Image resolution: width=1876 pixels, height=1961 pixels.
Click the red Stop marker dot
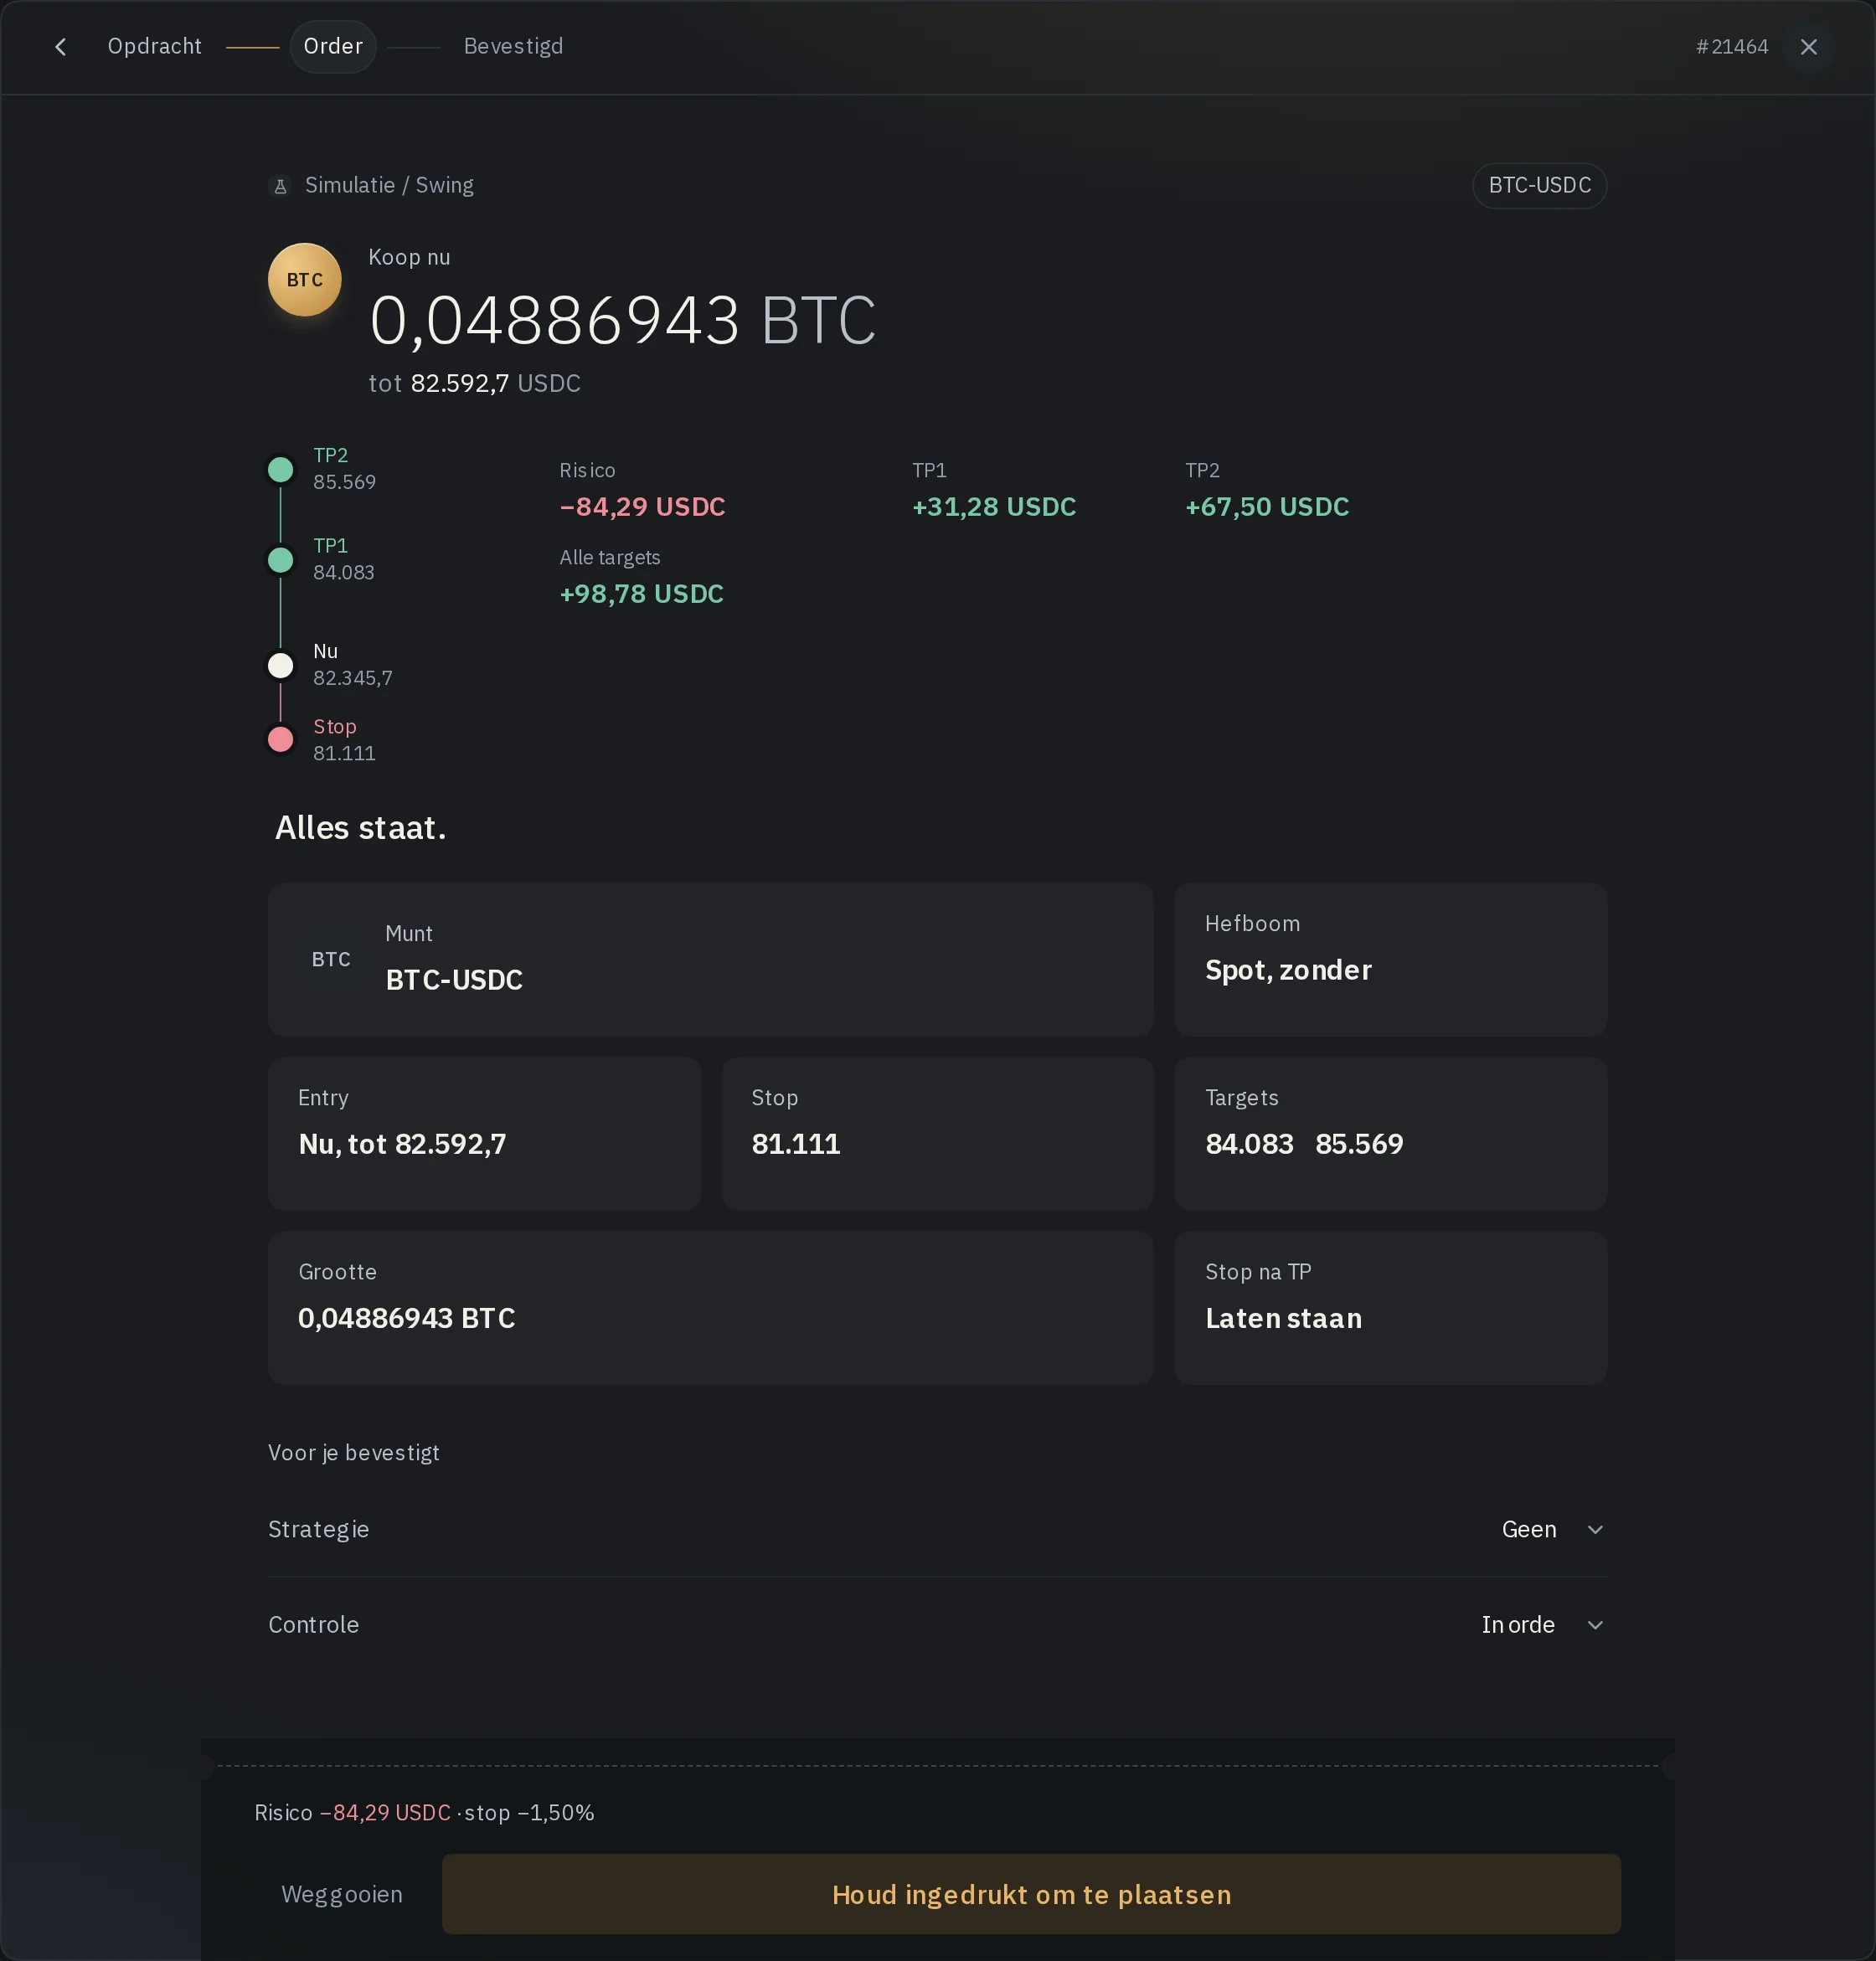click(x=281, y=740)
